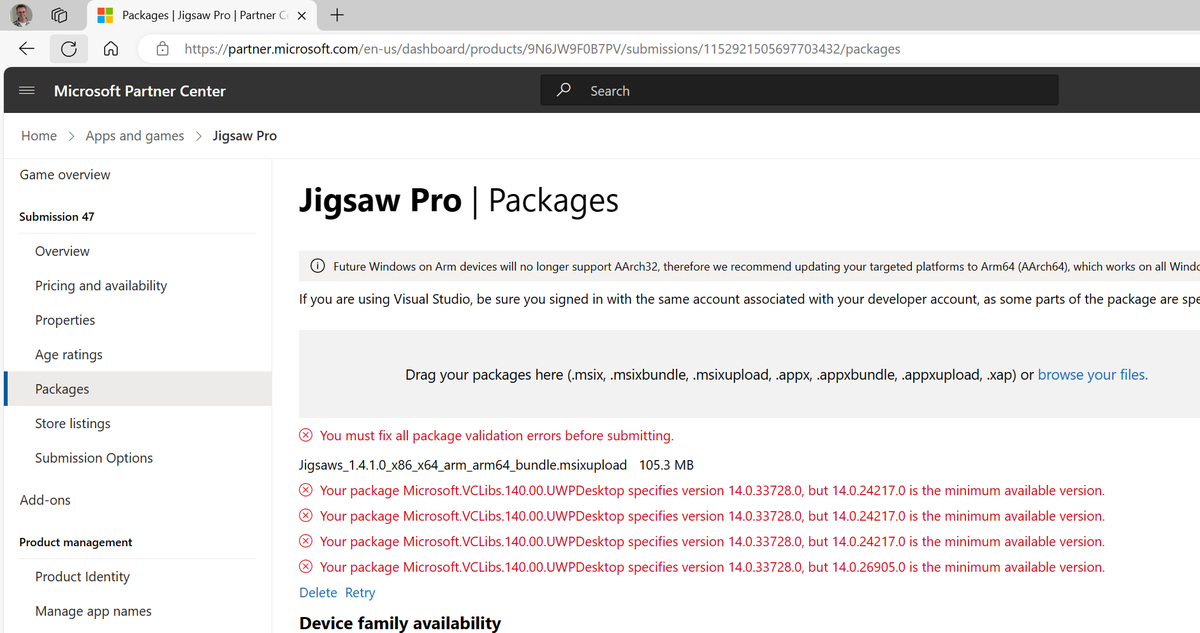The width and height of the screenshot is (1200, 633).
Task: Click the error icon on 14.0.26905.0 message
Action: [x=306, y=567]
